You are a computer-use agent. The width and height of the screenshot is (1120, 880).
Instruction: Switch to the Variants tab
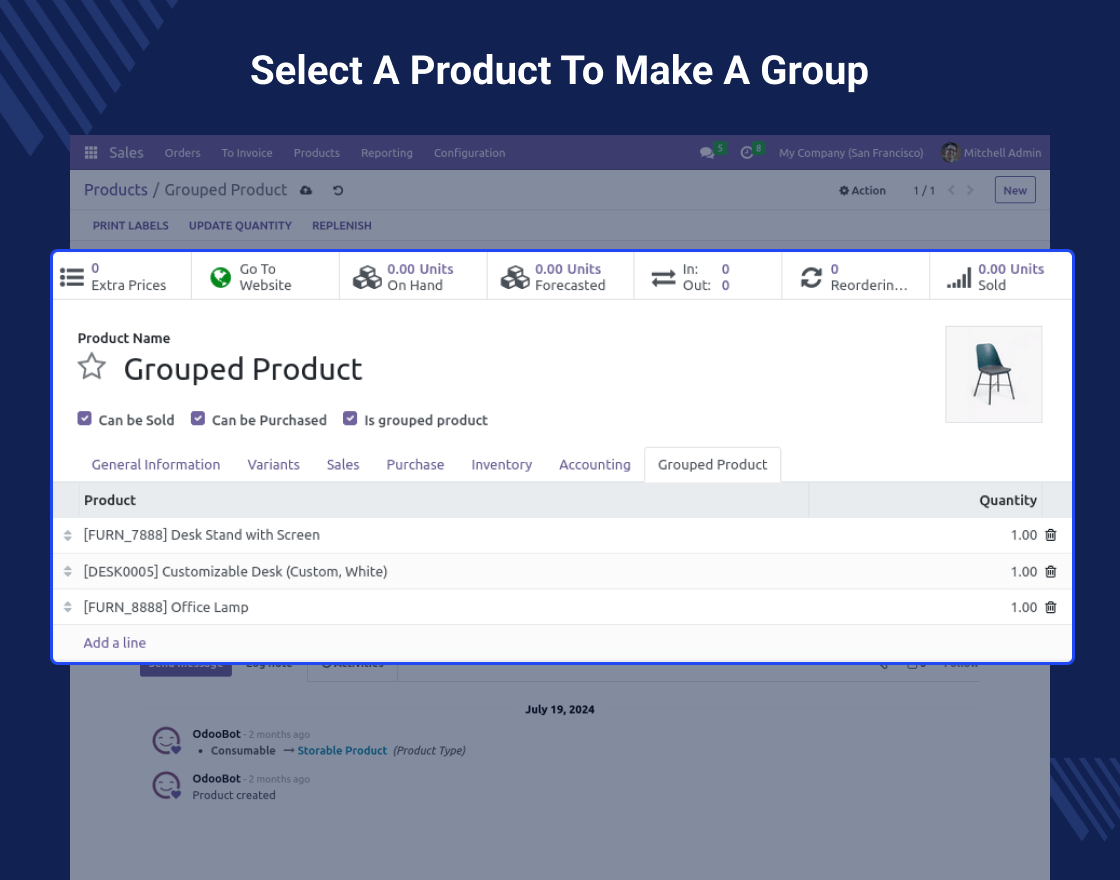(x=274, y=464)
